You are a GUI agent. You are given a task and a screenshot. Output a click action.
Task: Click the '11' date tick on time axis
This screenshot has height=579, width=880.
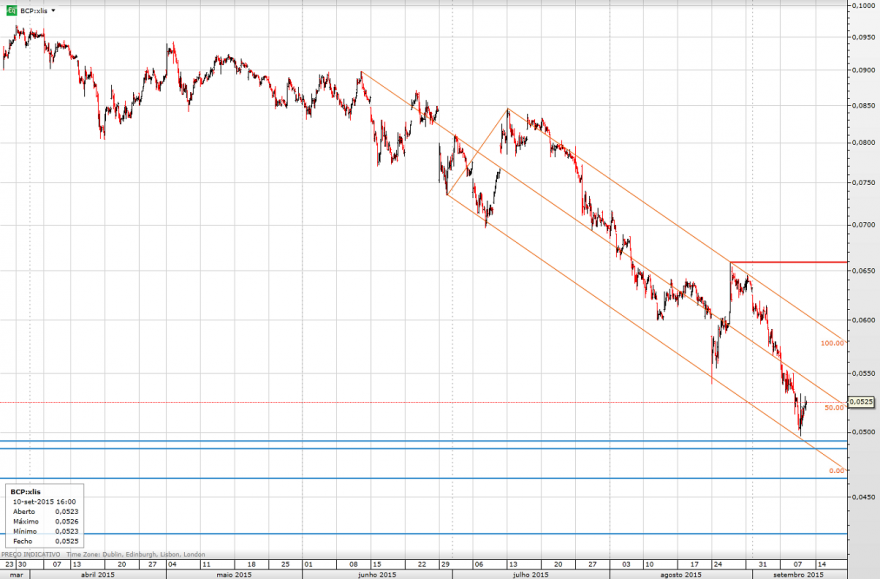point(207,564)
